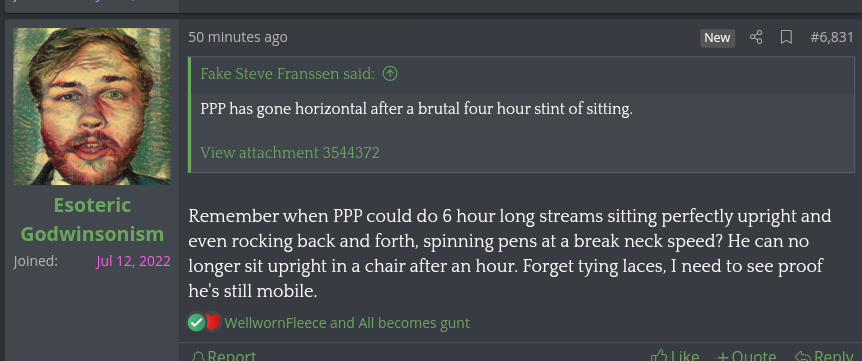Click the red heart reaction icon
This screenshot has width=862, height=361.
(x=213, y=323)
